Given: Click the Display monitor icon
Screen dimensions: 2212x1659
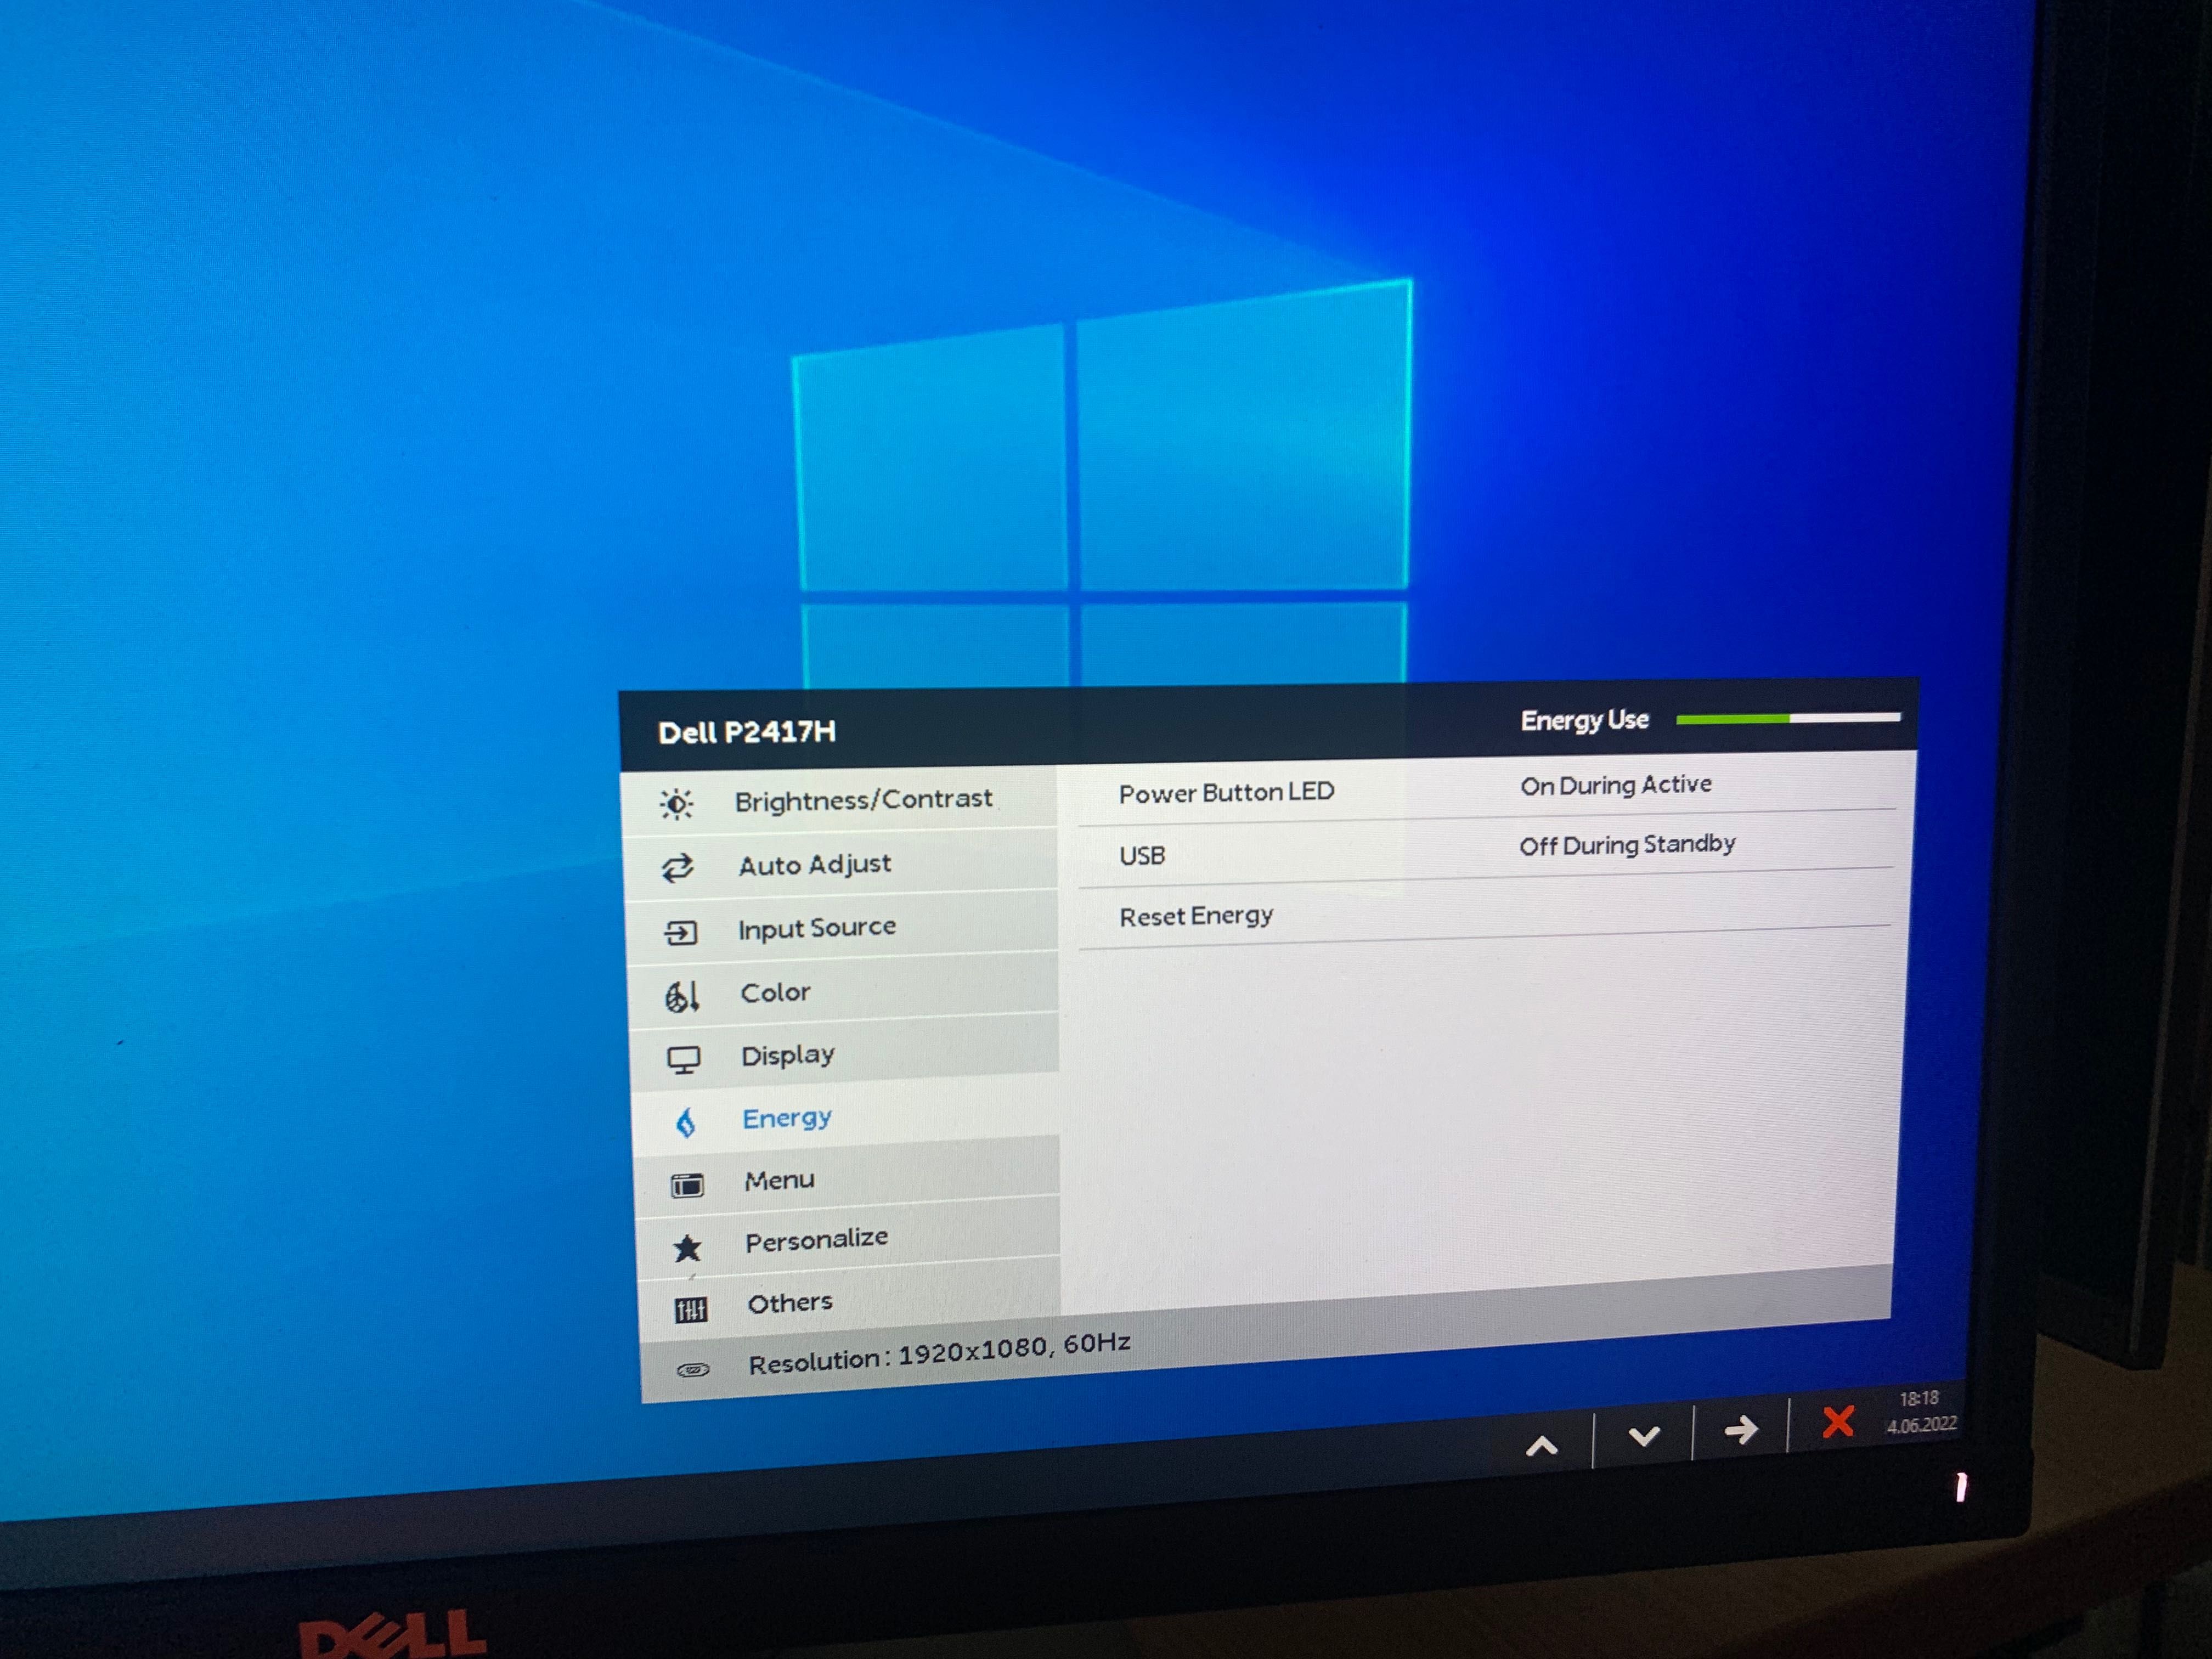Looking at the screenshot, I should point(684,1060).
